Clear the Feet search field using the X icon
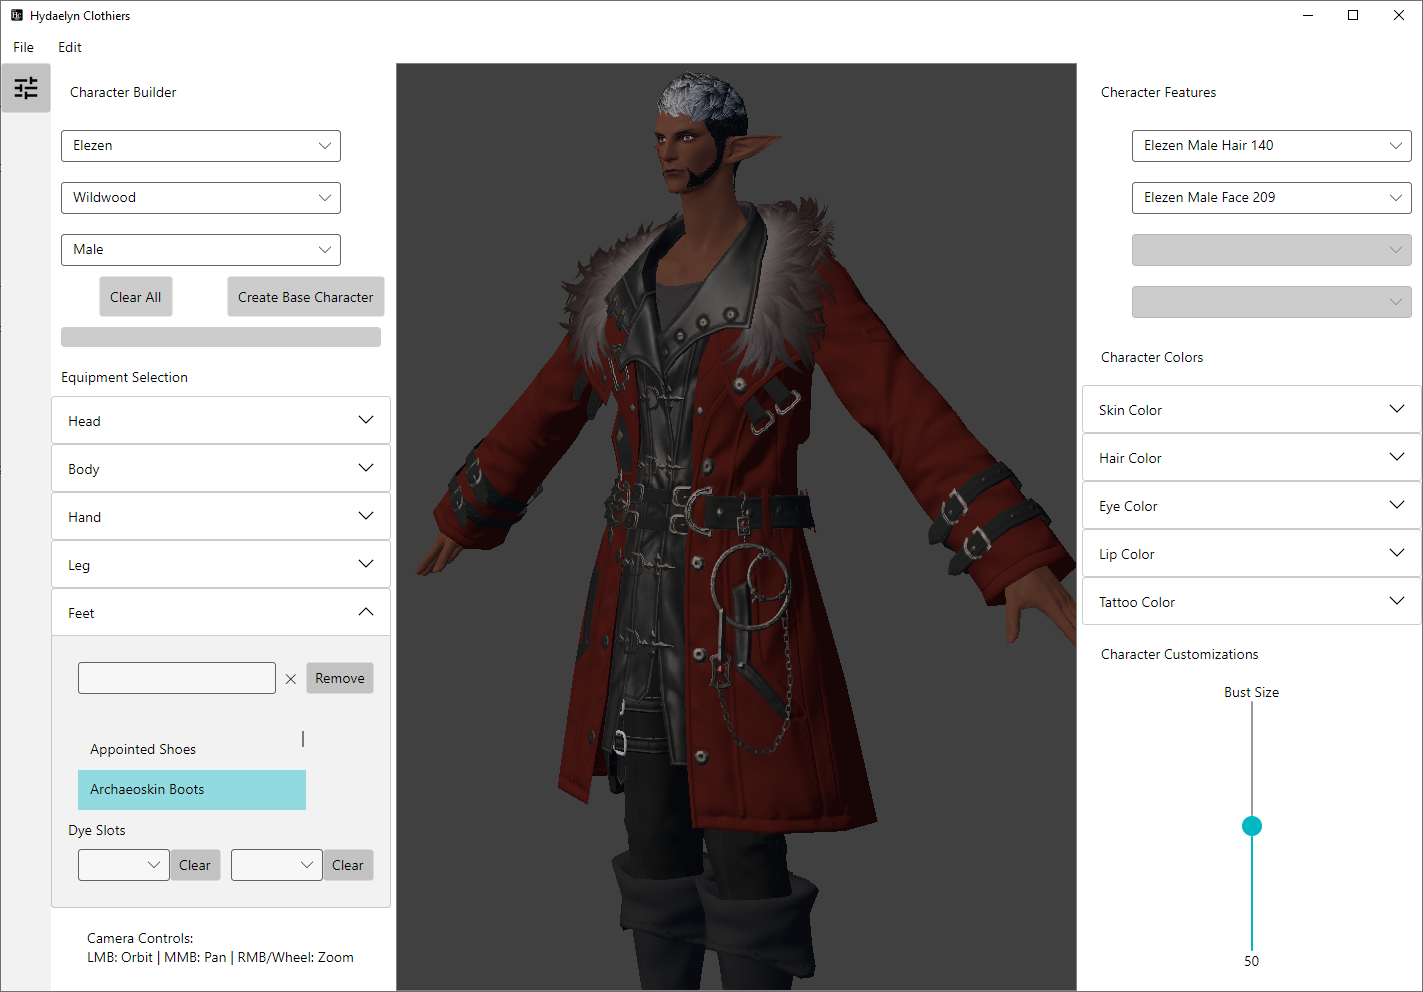Image resolution: width=1423 pixels, height=992 pixels. pyautogui.click(x=291, y=679)
